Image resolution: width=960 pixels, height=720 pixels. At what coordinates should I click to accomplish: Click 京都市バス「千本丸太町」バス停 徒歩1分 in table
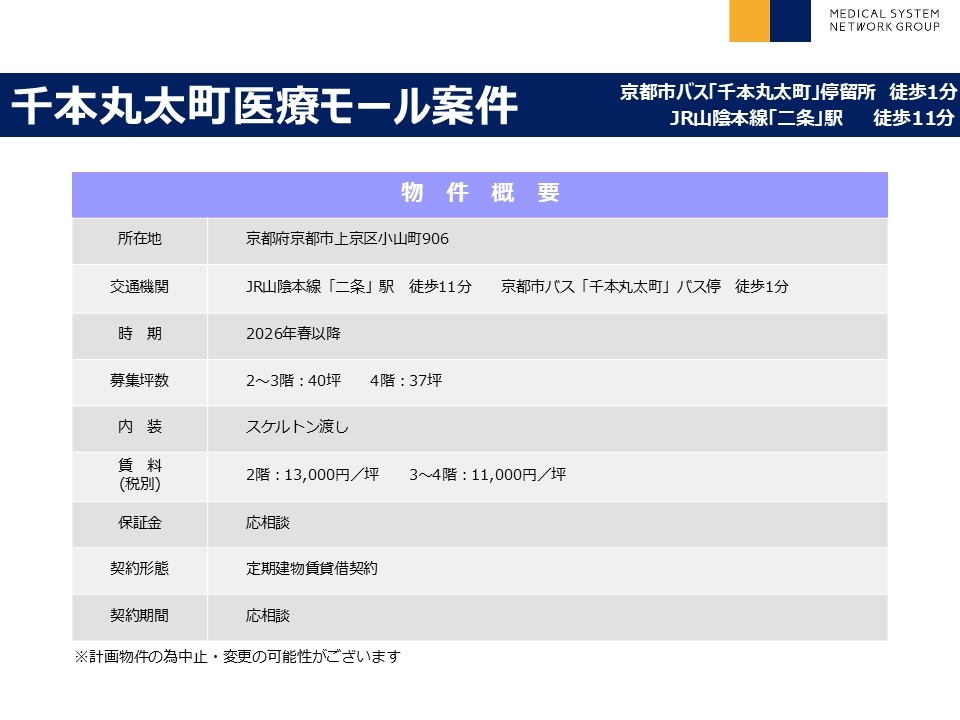click(x=645, y=287)
